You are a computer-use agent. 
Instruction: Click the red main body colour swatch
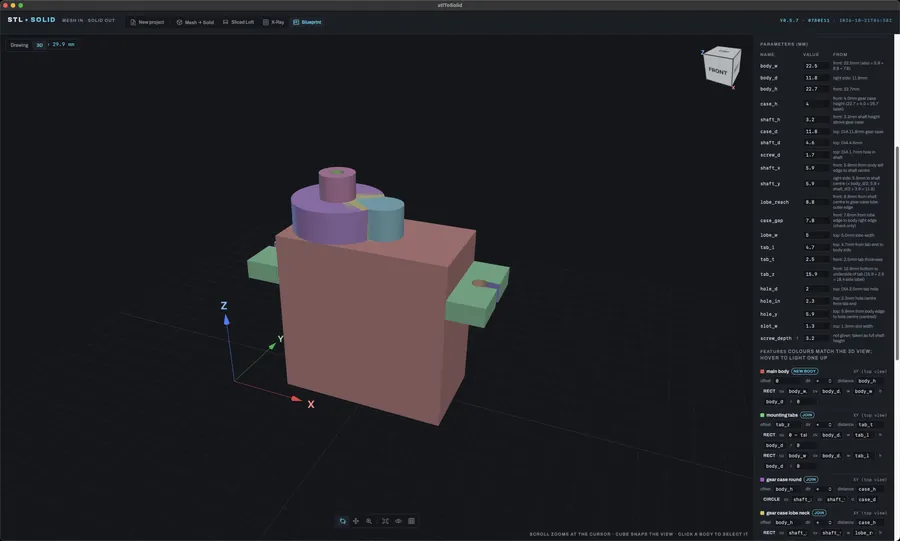point(762,371)
